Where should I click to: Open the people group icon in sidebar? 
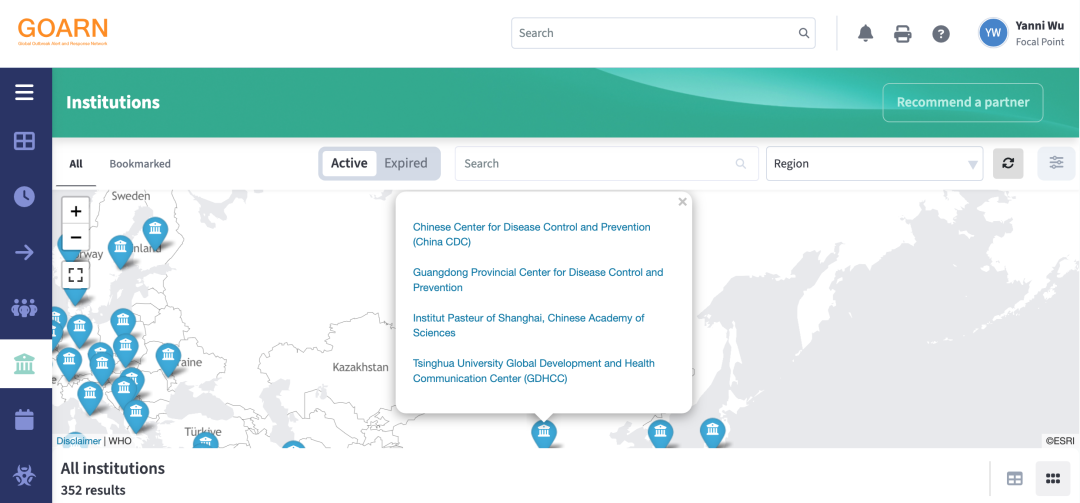click(x=24, y=307)
